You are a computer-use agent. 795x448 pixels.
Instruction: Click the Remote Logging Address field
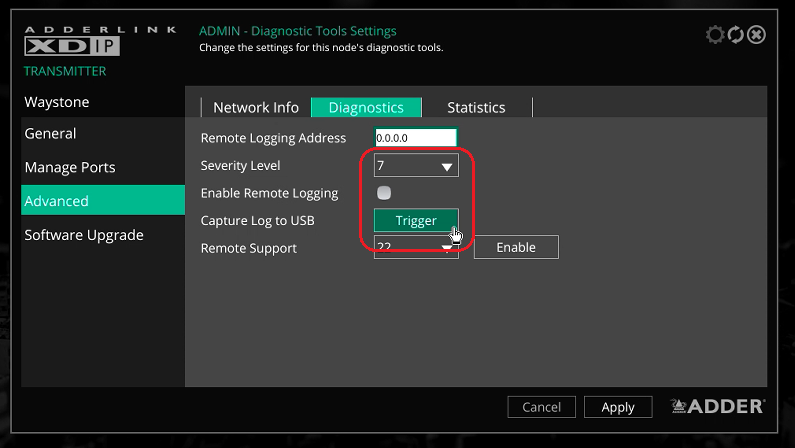[x=415, y=138]
